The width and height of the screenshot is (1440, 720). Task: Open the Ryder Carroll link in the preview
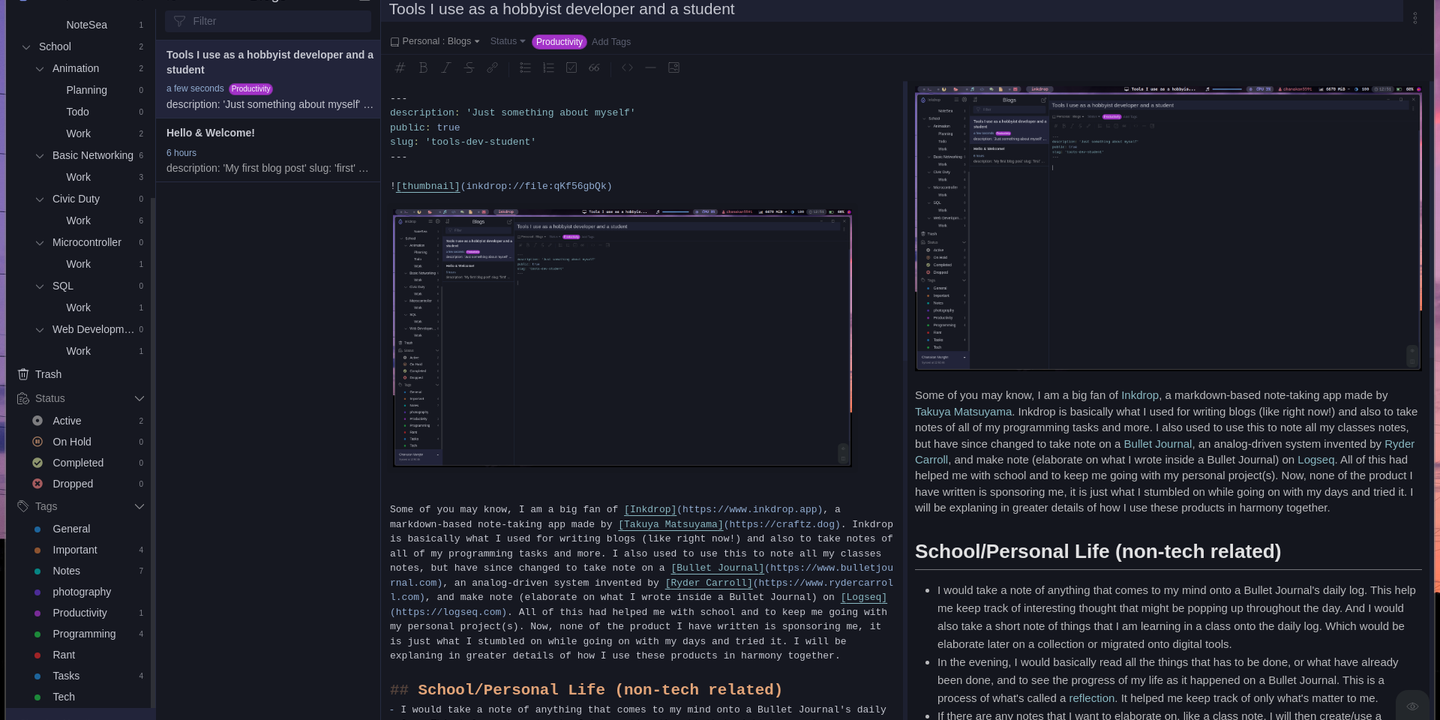(1399, 443)
